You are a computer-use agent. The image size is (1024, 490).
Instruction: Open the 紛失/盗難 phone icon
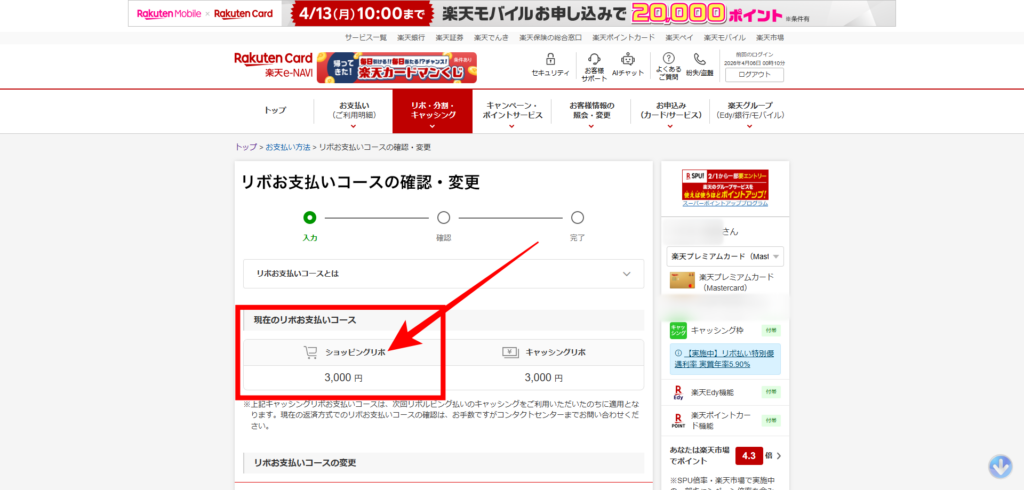(x=700, y=60)
